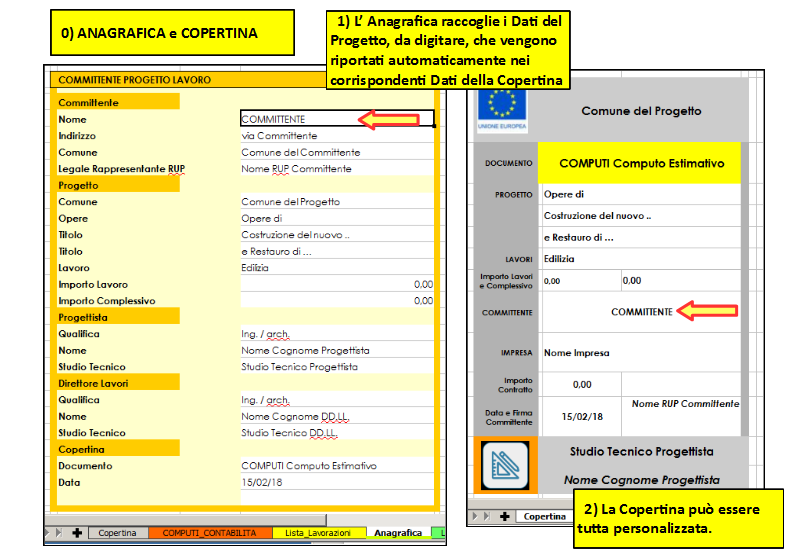Click the centered COMMITTENTE value on Copertina
Screen dimensions: 793x559
(x=642, y=312)
